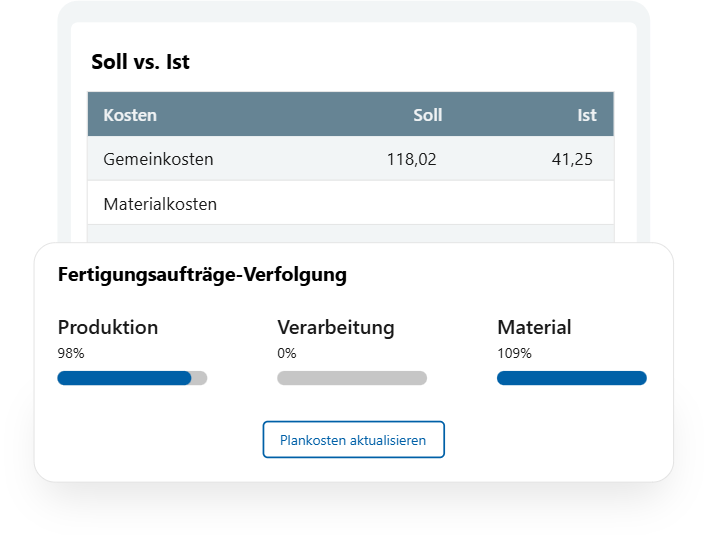The image size is (708, 552).
Task: Click the Material progress bar
Action: [x=572, y=378]
